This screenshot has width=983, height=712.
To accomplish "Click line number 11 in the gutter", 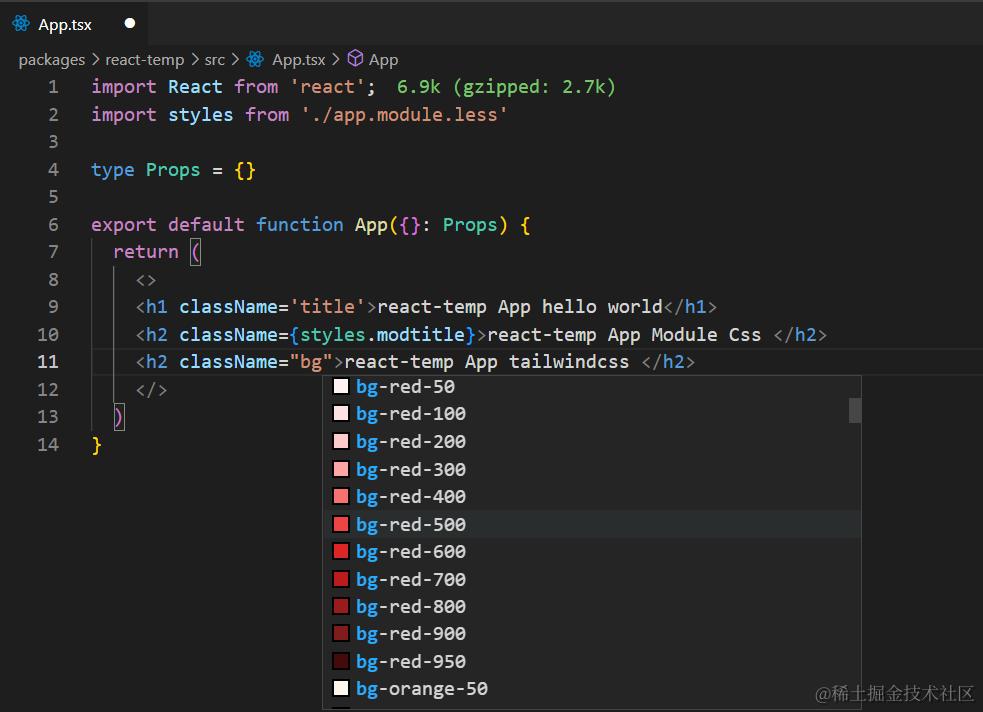I will tap(47, 361).
